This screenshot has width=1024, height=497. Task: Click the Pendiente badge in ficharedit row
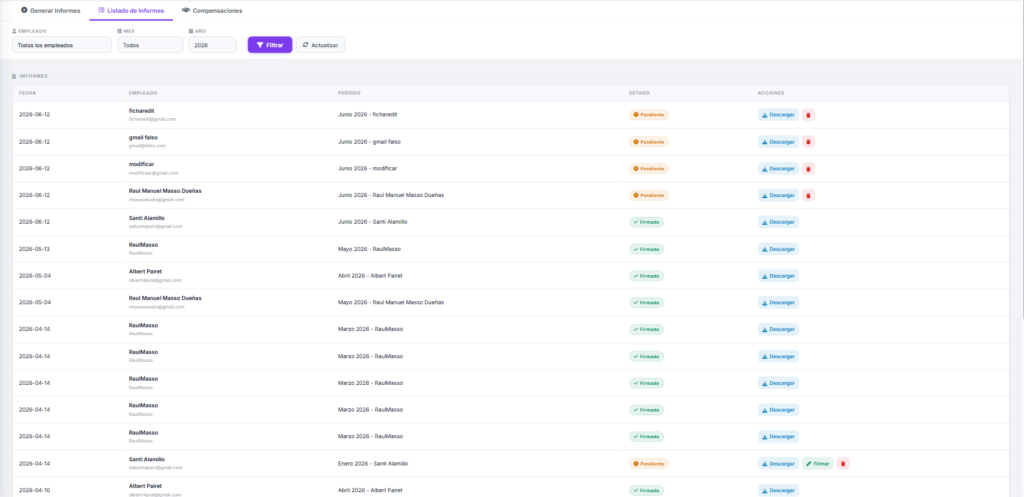tap(649, 115)
